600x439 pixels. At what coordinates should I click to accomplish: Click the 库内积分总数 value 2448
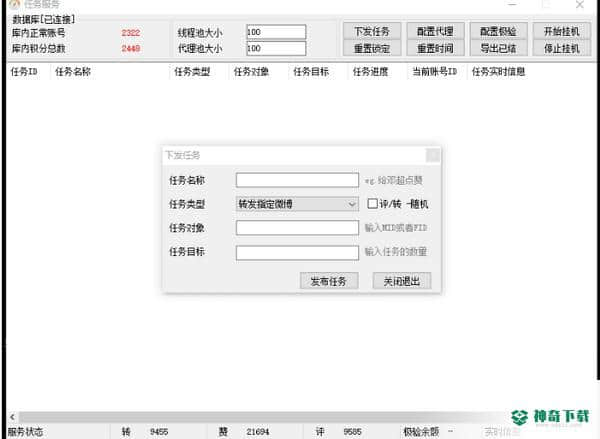click(x=131, y=49)
